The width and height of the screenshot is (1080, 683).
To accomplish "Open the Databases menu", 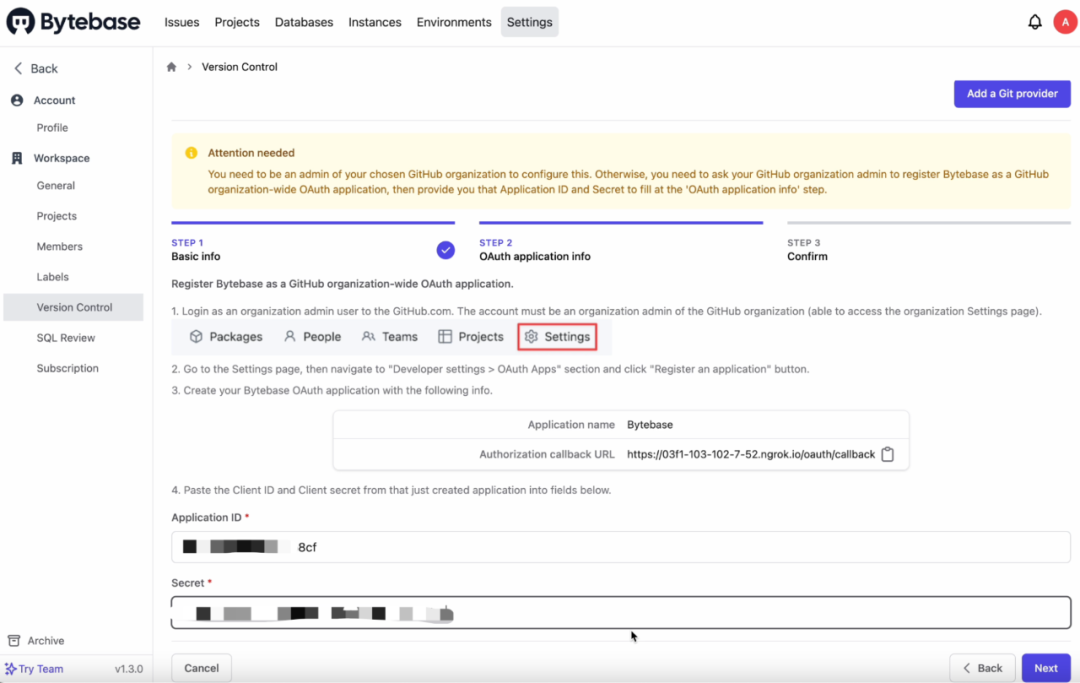I will coord(304,22).
